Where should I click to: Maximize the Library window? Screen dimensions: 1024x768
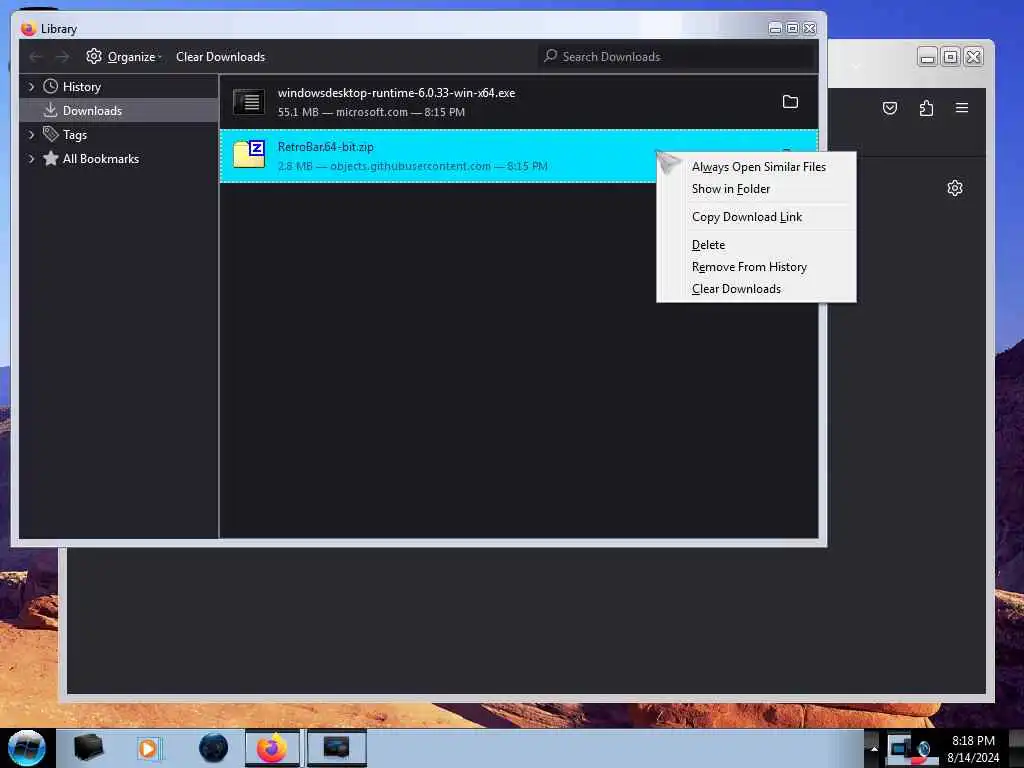point(792,28)
